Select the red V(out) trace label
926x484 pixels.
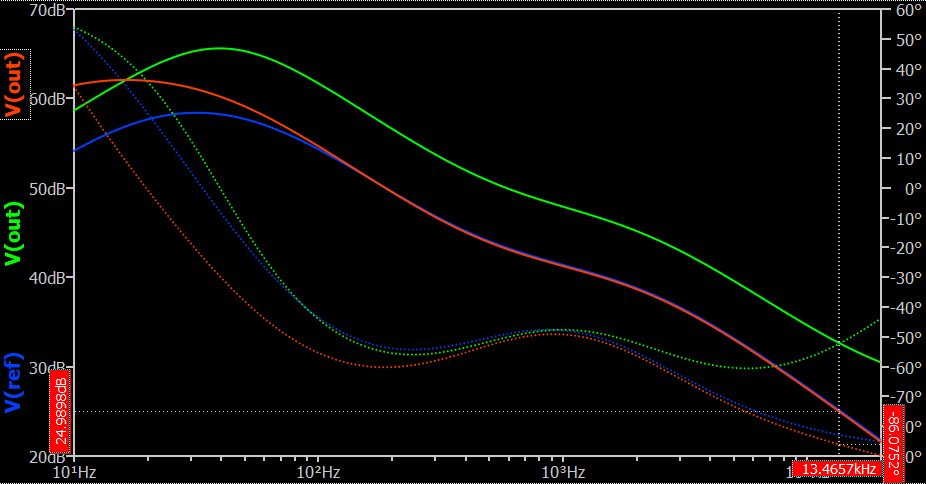[14, 84]
